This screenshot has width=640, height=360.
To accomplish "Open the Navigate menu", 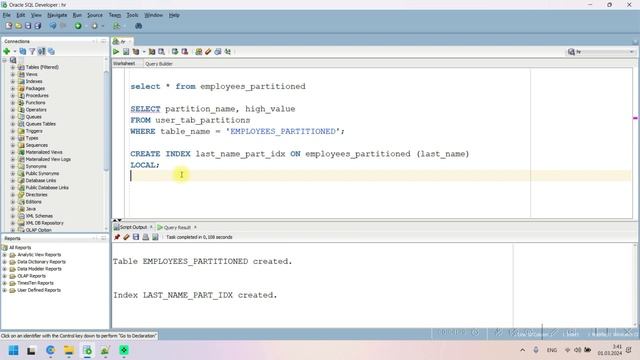I will pyautogui.click(x=57, y=15).
